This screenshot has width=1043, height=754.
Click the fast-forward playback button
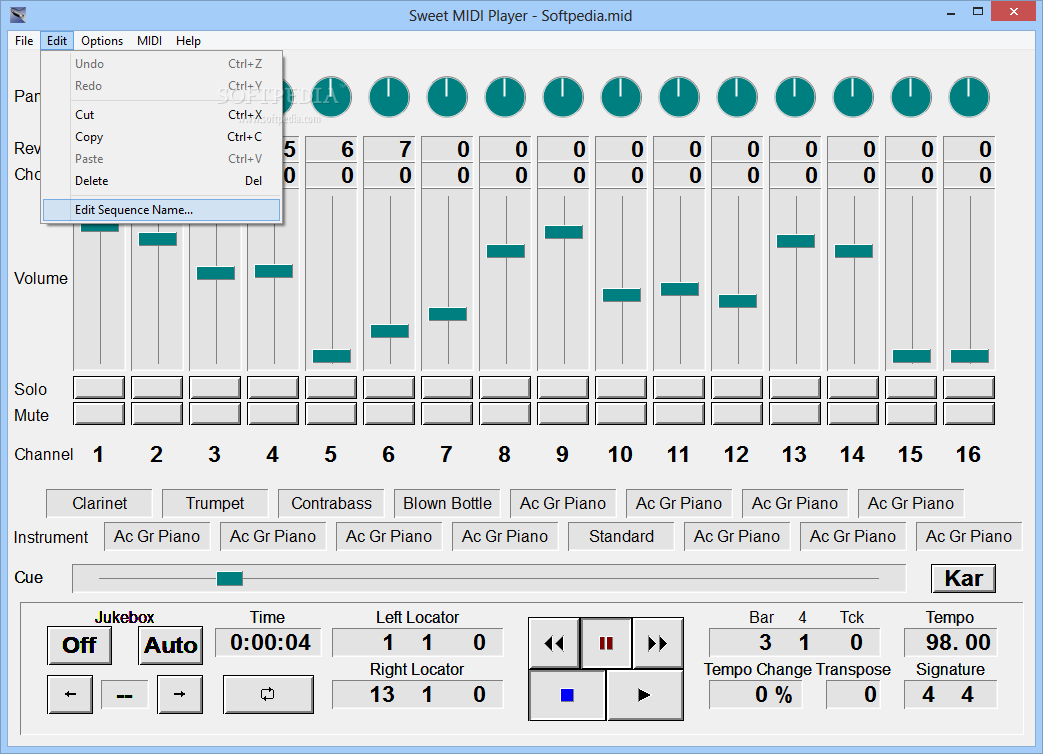[x=657, y=643]
